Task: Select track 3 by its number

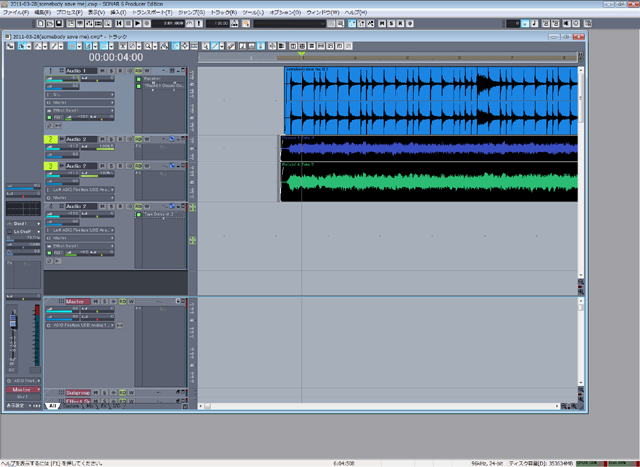Action: point(51,166)
